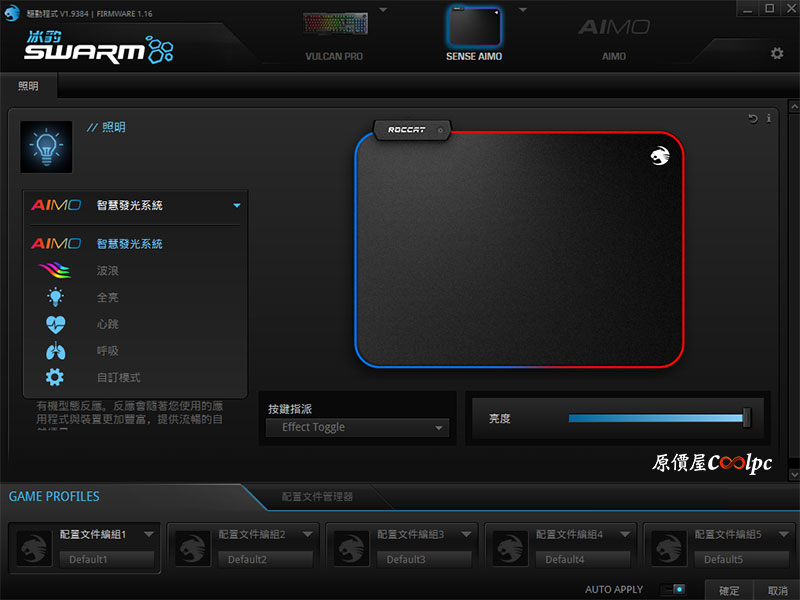Select the 全亮 fully lit label
800x600 pixels.
(108, 297)
